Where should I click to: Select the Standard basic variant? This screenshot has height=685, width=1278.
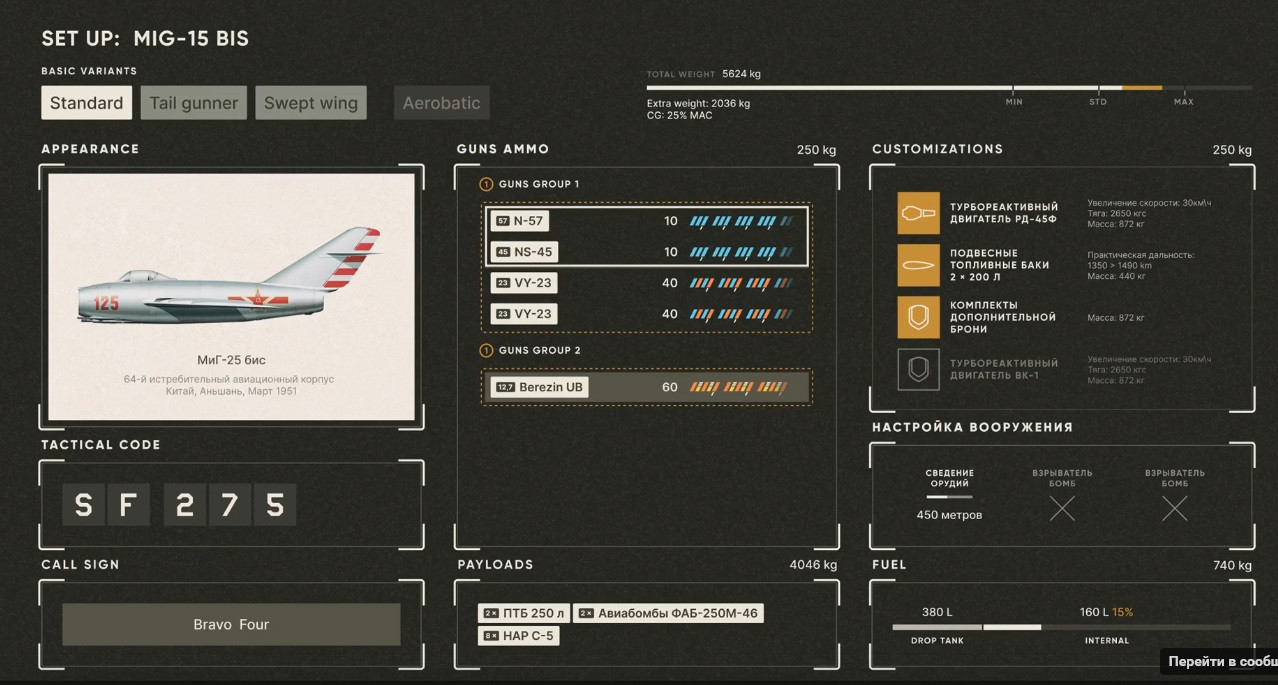point(86,103)
